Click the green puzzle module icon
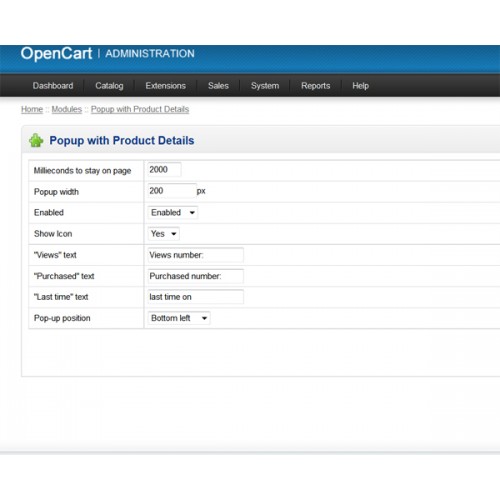Viewport: 500px width, 500px height. click(36, 140)
